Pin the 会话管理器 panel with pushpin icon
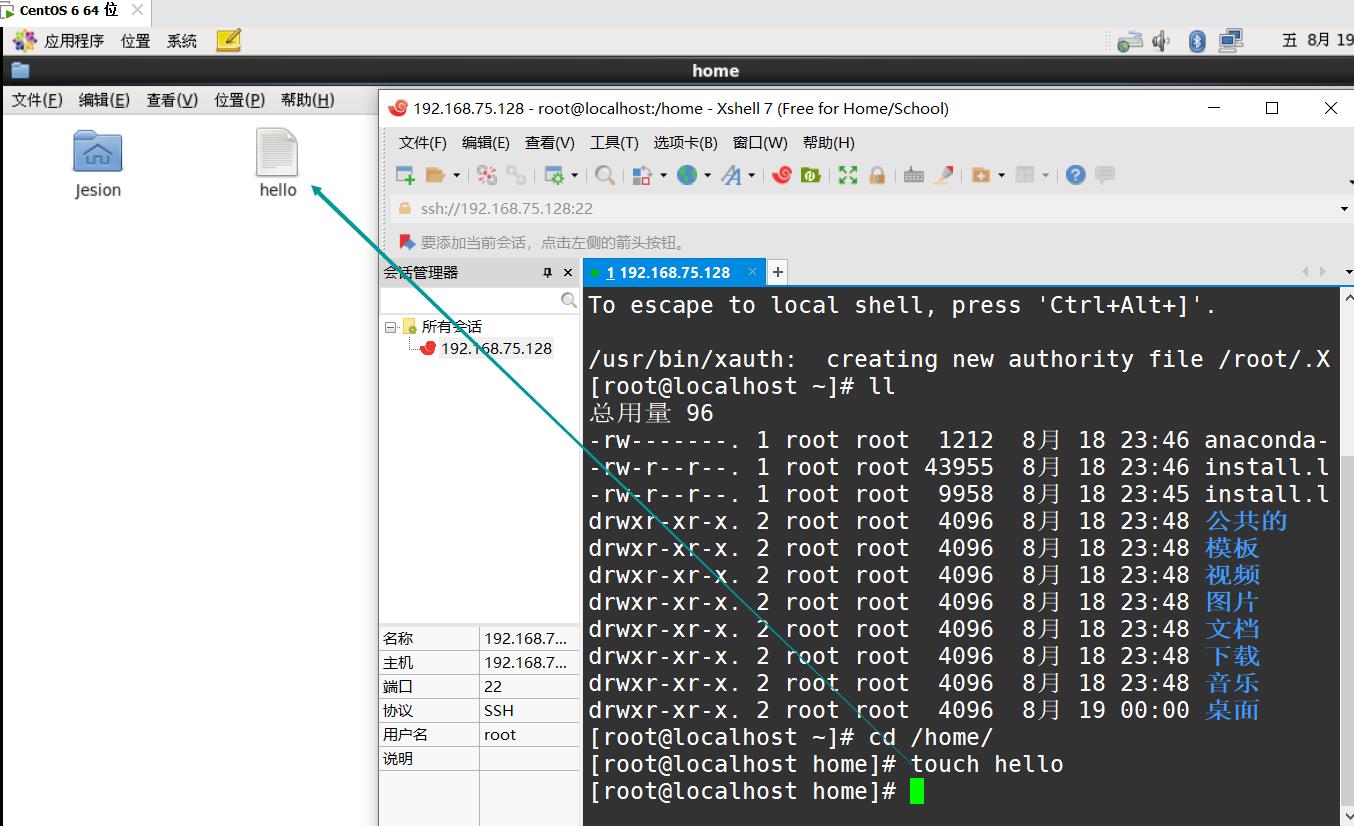1354x826 pixels. pos(547,272)
